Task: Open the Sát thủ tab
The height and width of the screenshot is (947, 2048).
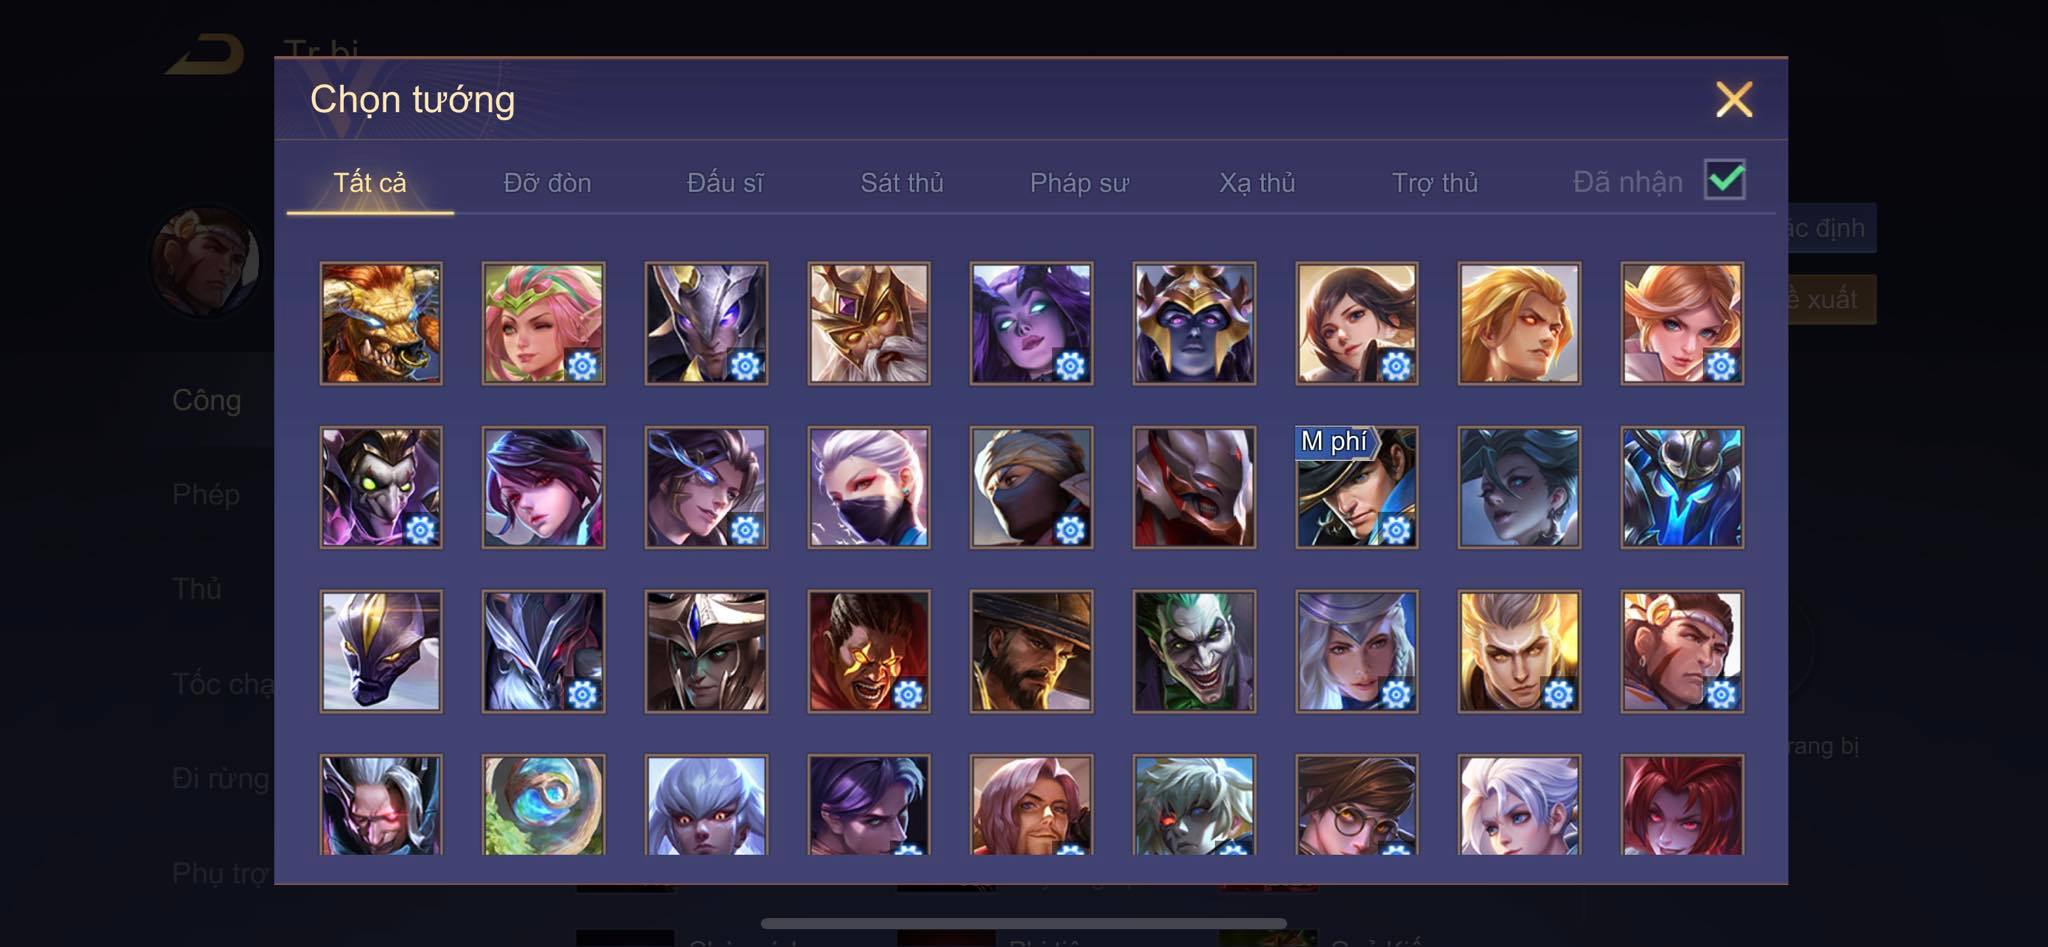Action: [902, 183]
